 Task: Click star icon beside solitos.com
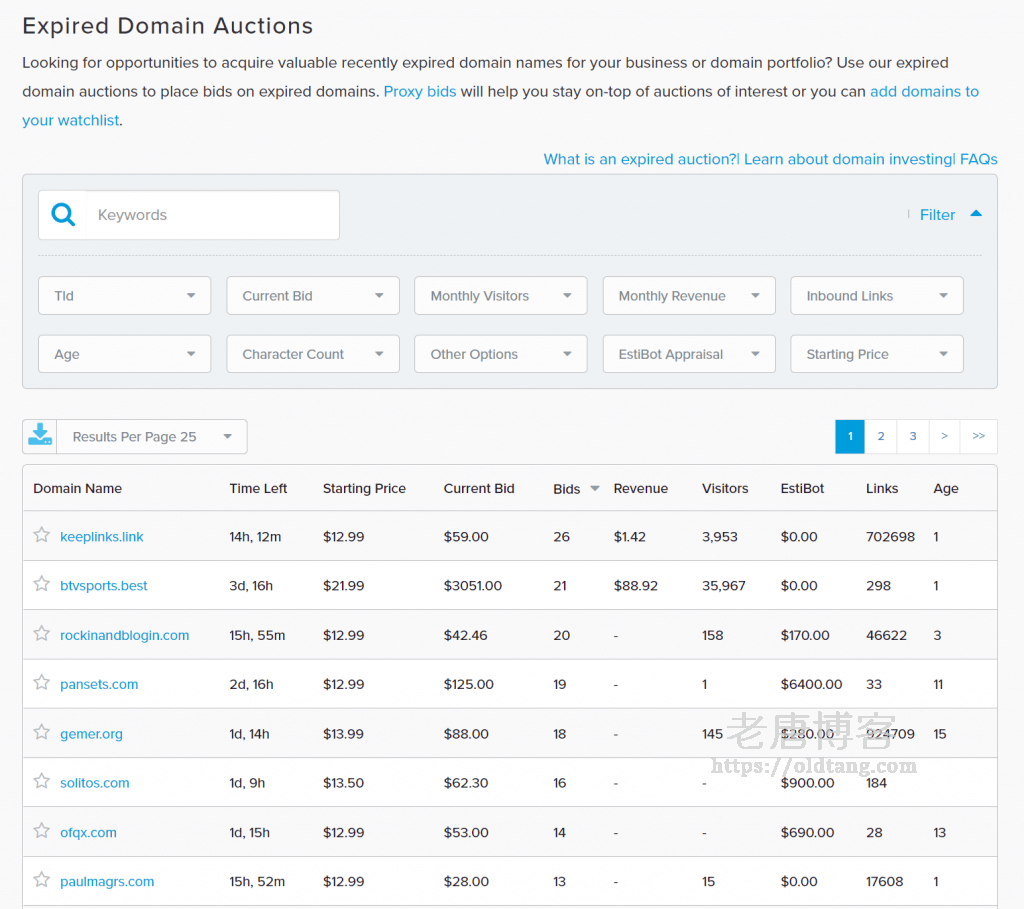(42, 781)
